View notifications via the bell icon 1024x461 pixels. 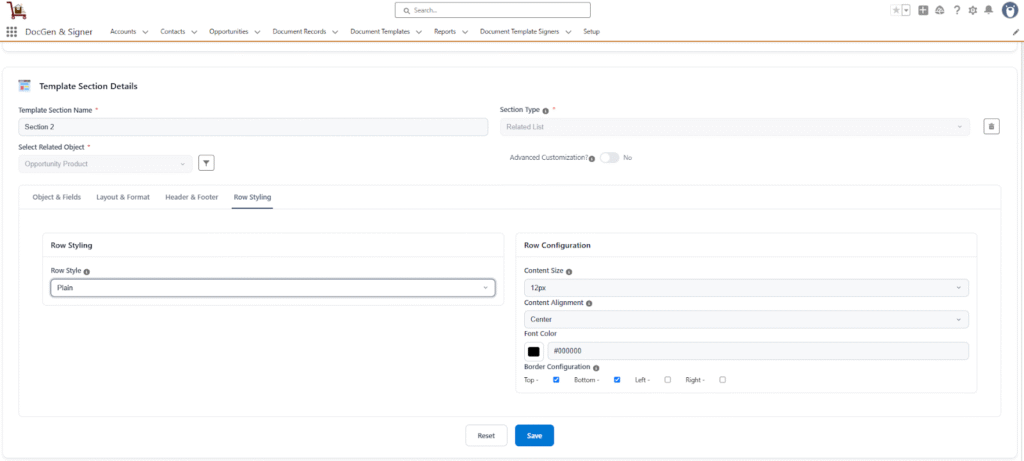tap(988, 10)
